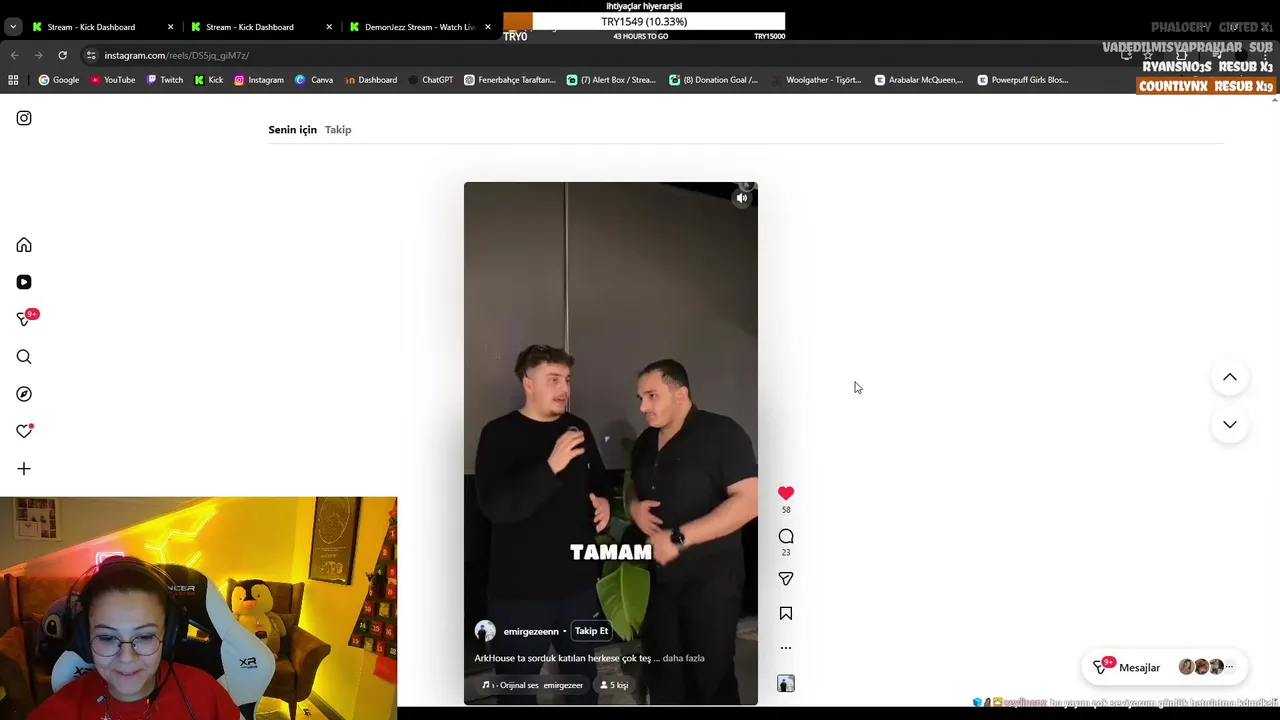Image resolution: width=1280 pixels, height=720 pixels.
Task: Click the page scrollbar up arrow
Action: (x=1273, y=100)
